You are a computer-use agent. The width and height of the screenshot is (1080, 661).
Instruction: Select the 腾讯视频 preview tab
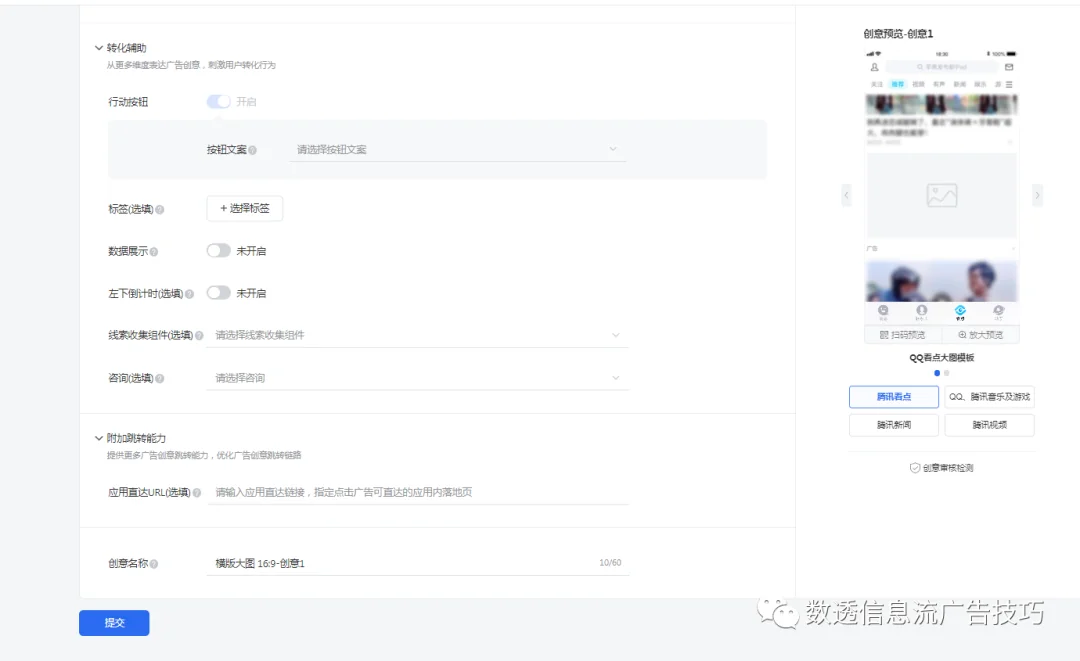pos(989,425)
